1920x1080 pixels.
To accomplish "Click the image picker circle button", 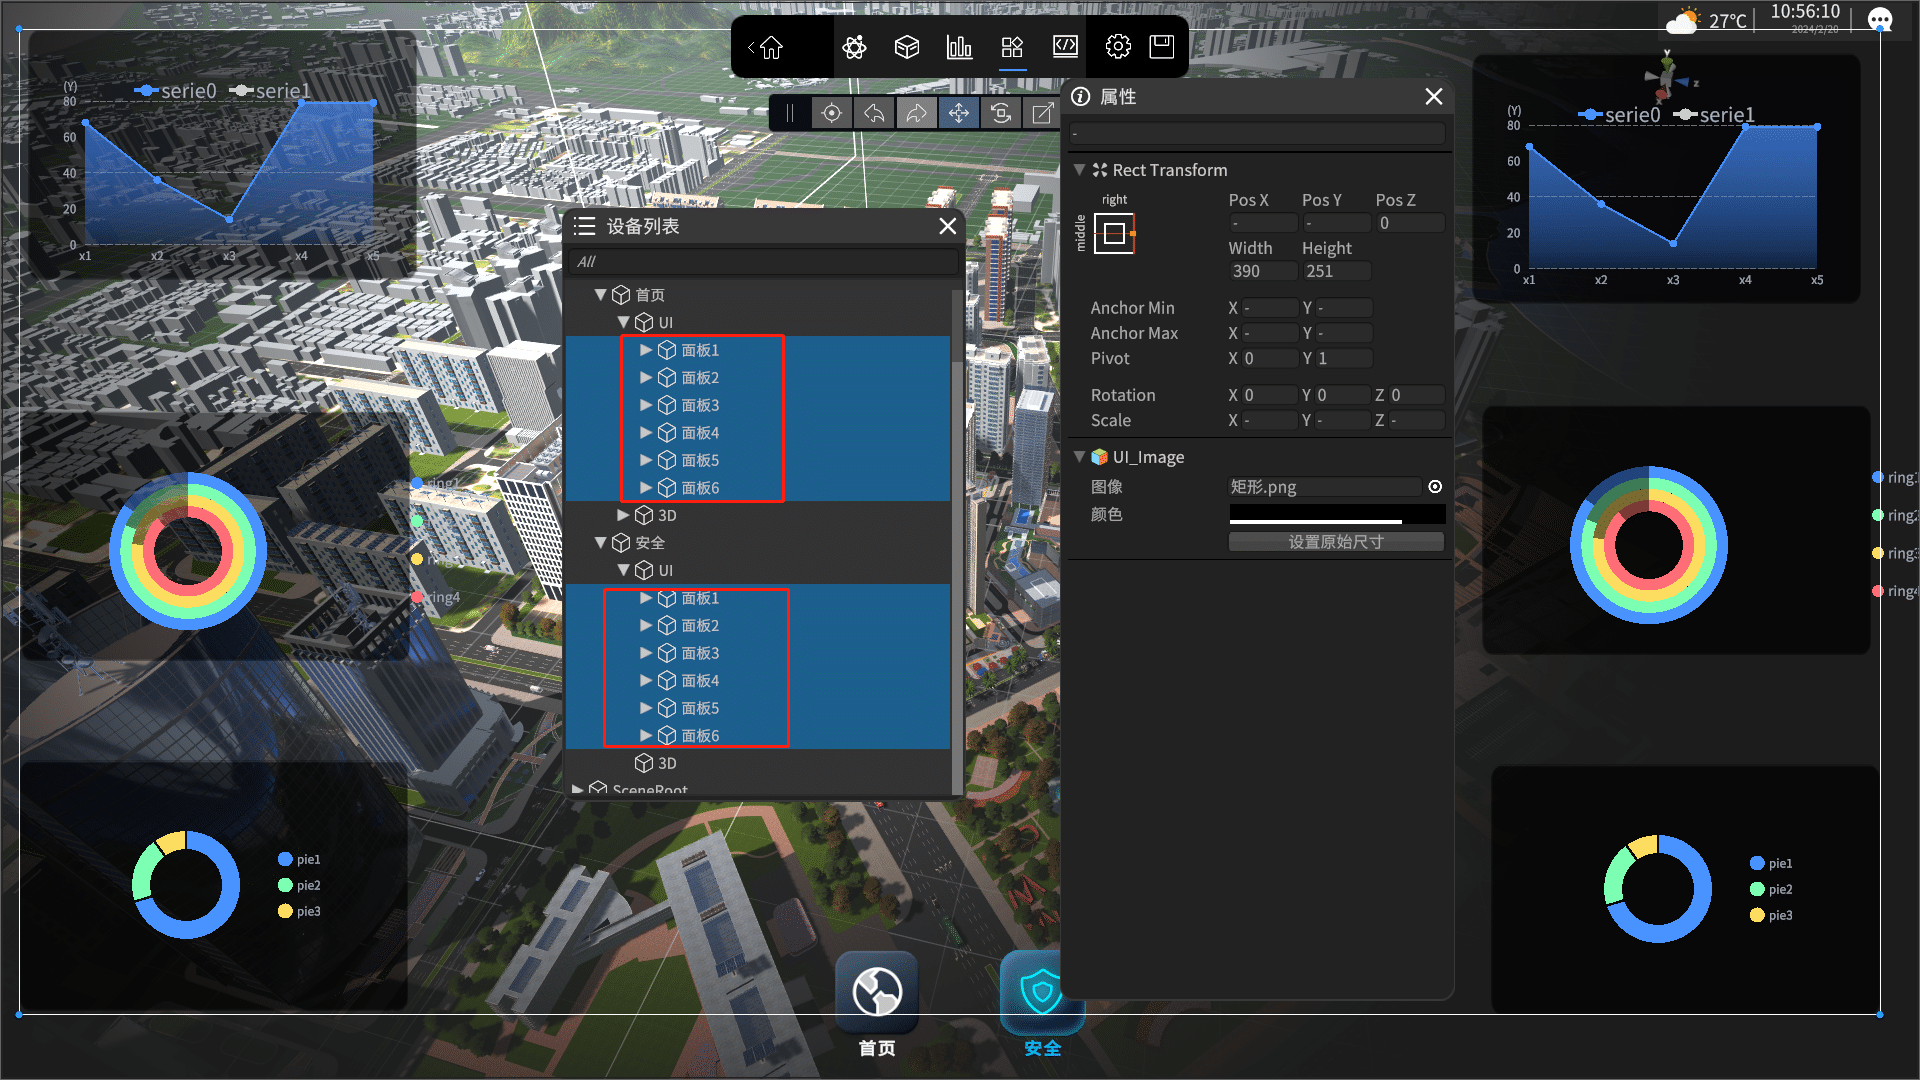I will tap(1435, 487).
